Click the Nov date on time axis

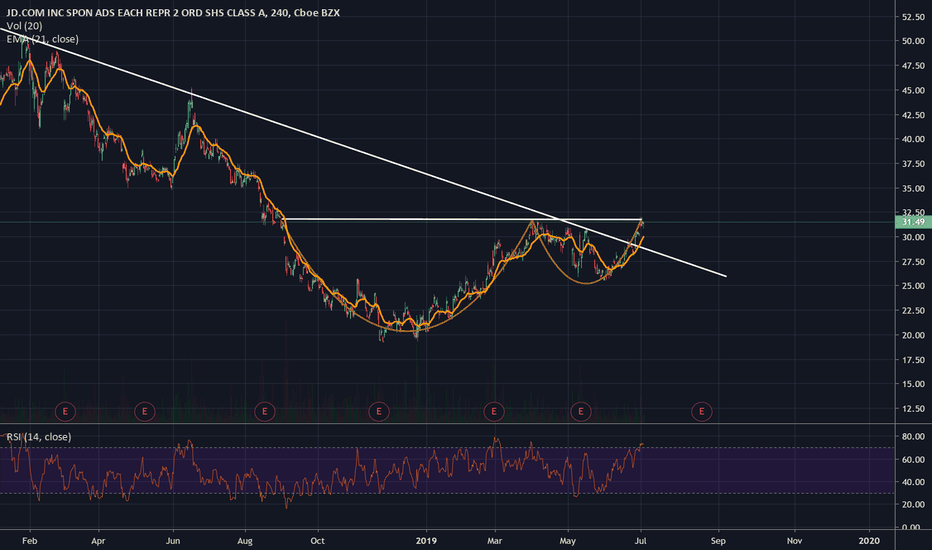(x=794, y=540)
